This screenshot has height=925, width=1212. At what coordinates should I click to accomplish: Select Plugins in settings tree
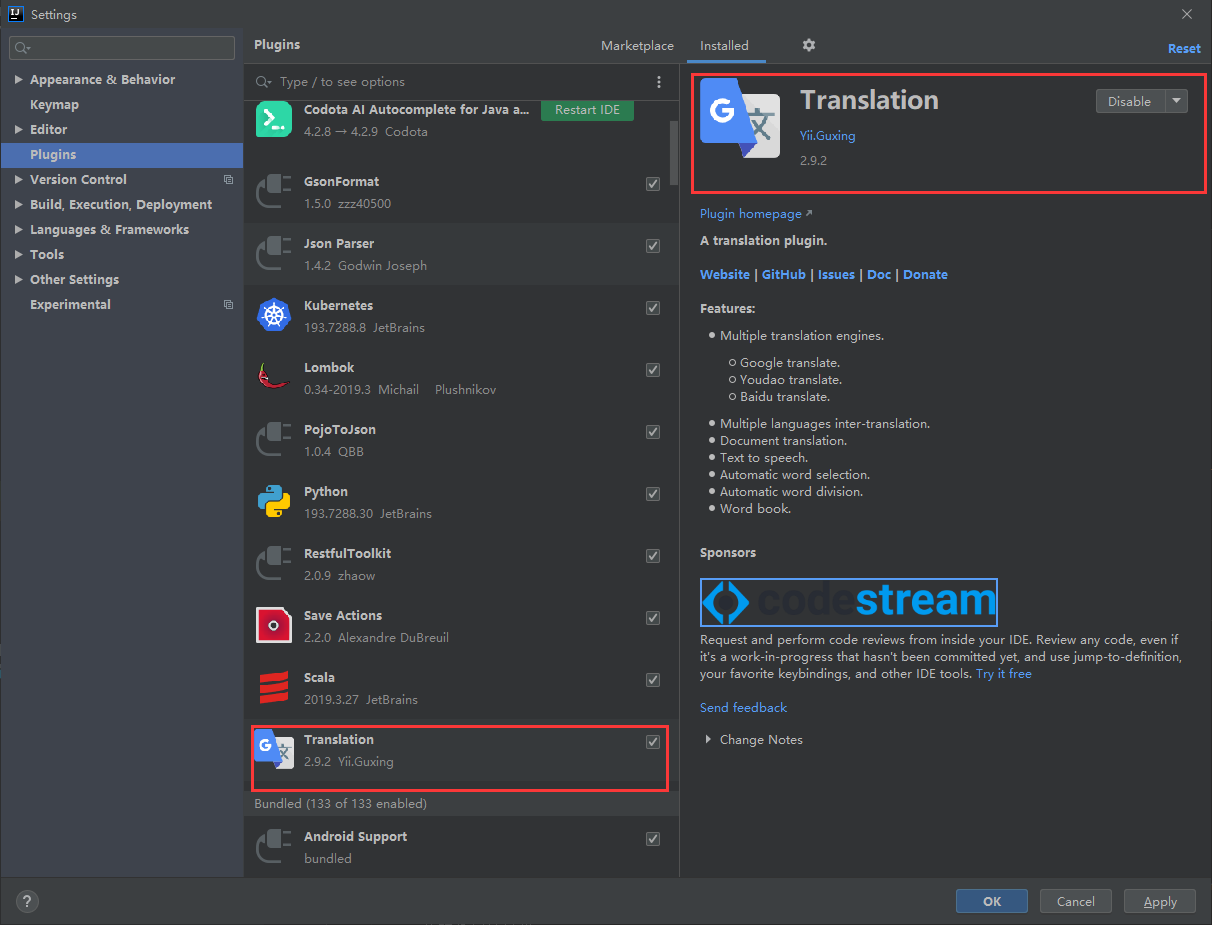122,155
